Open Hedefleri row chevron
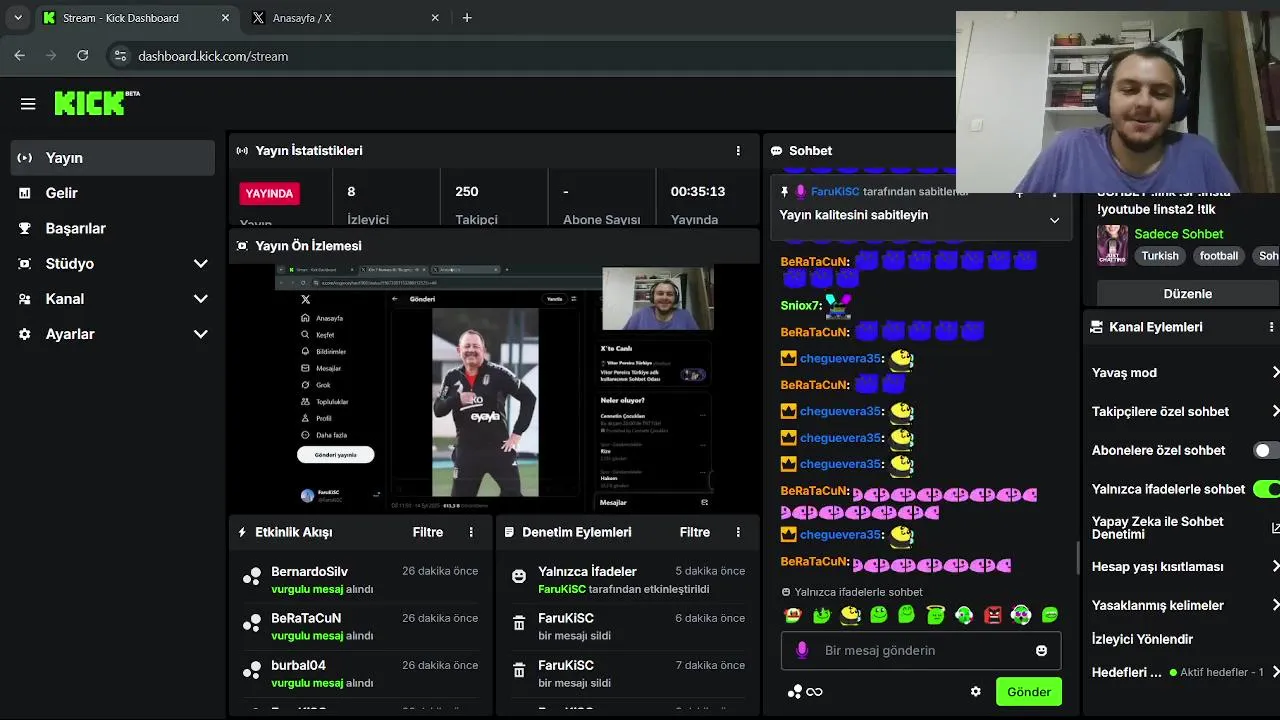This screenshot has width=1280, height=720. (1275, 672)
